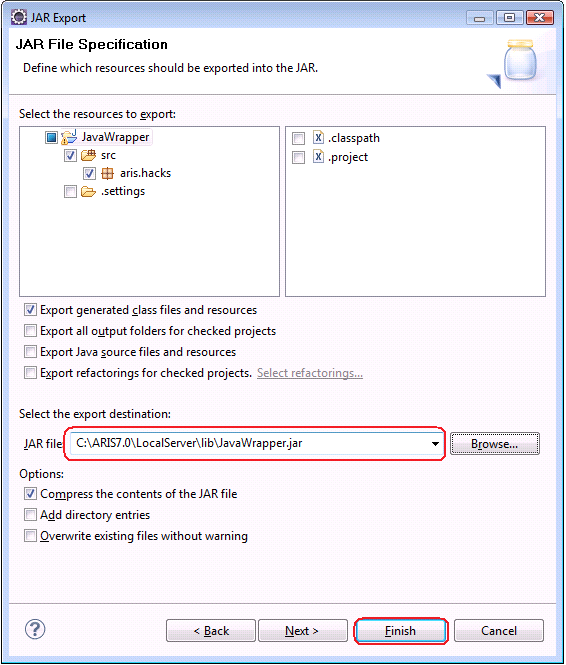Click the Select refactorings link

pyautogui.click(x=310, y=373)
